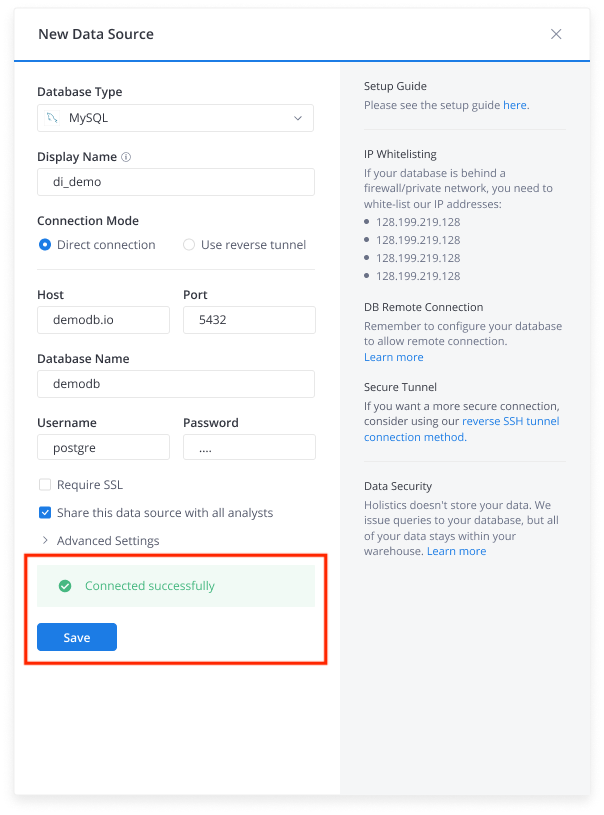
Task: Click Learn more under DB Remote Connection
Action: pyautogui.click(x=393, y=356)
